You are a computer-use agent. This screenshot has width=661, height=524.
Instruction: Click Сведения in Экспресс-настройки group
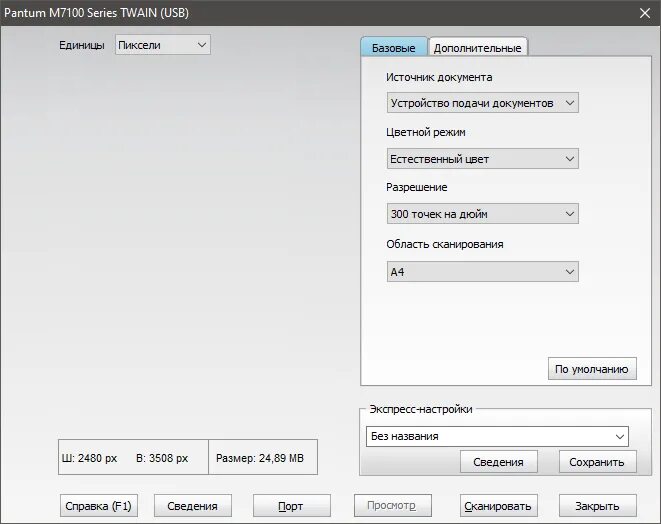499,462
